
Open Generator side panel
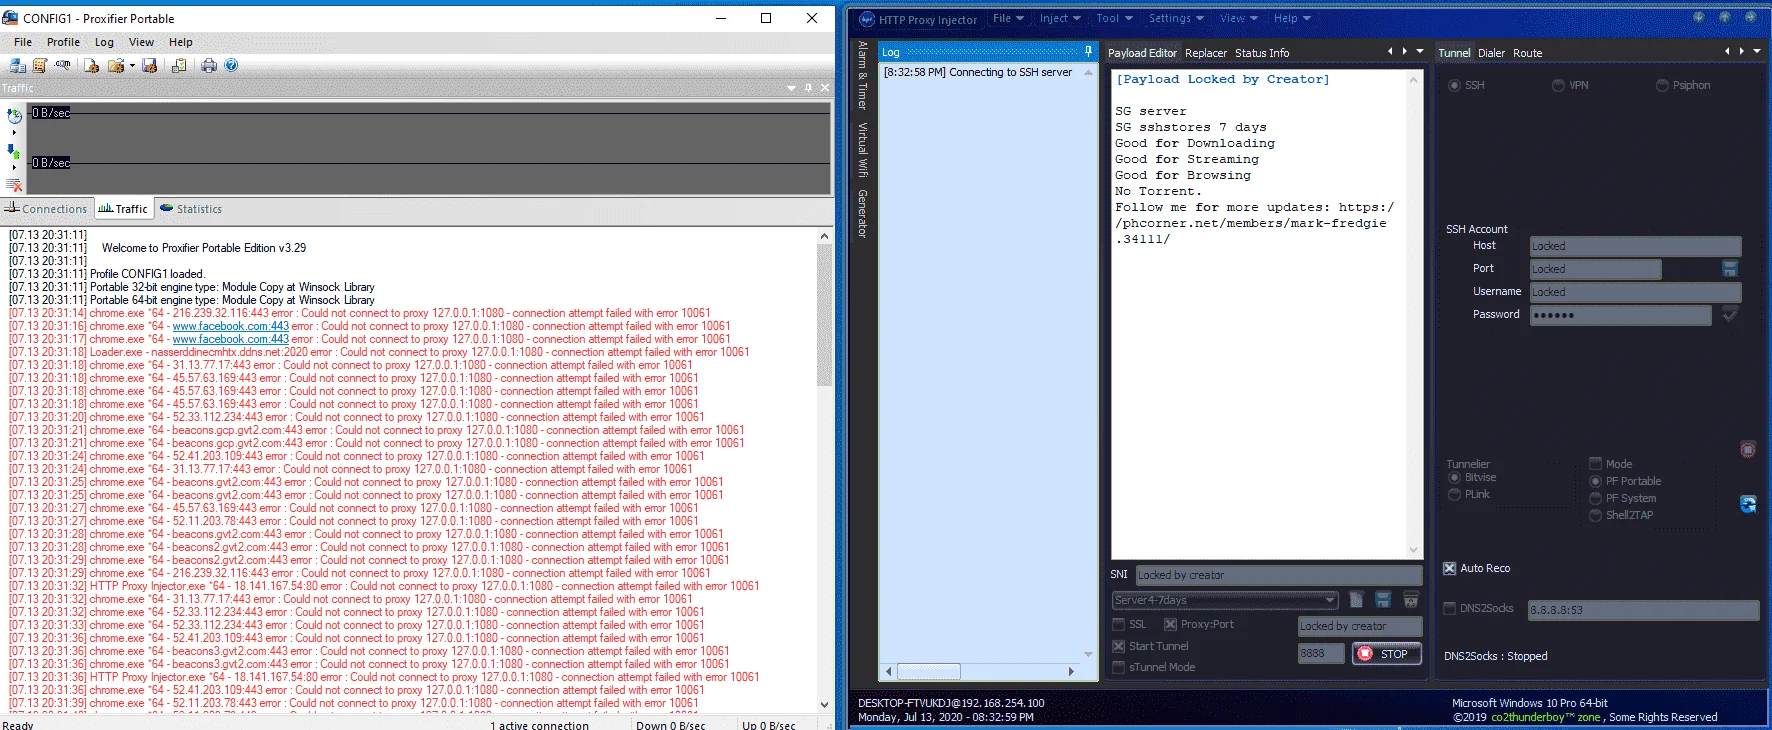pos(862,213)
